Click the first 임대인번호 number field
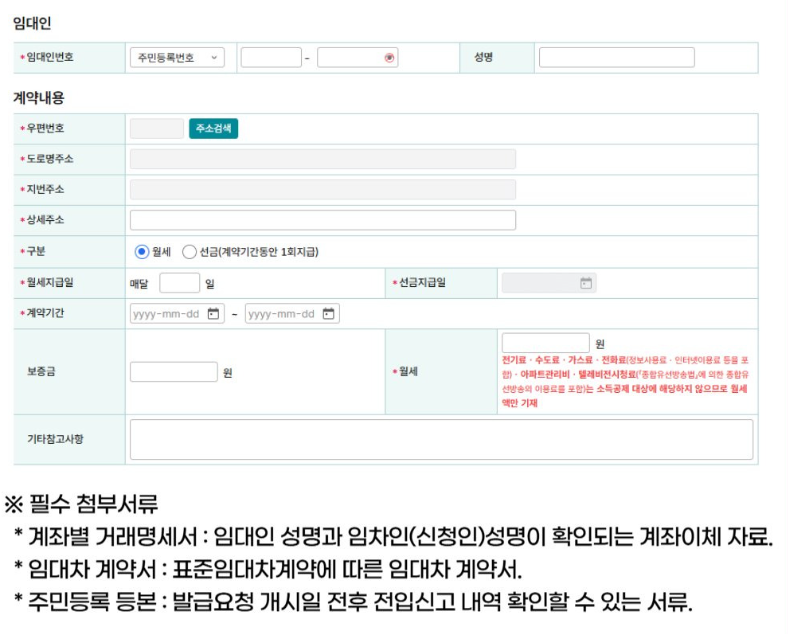The height and width of the screenshot is (634, 788). (x=271, y=57)
